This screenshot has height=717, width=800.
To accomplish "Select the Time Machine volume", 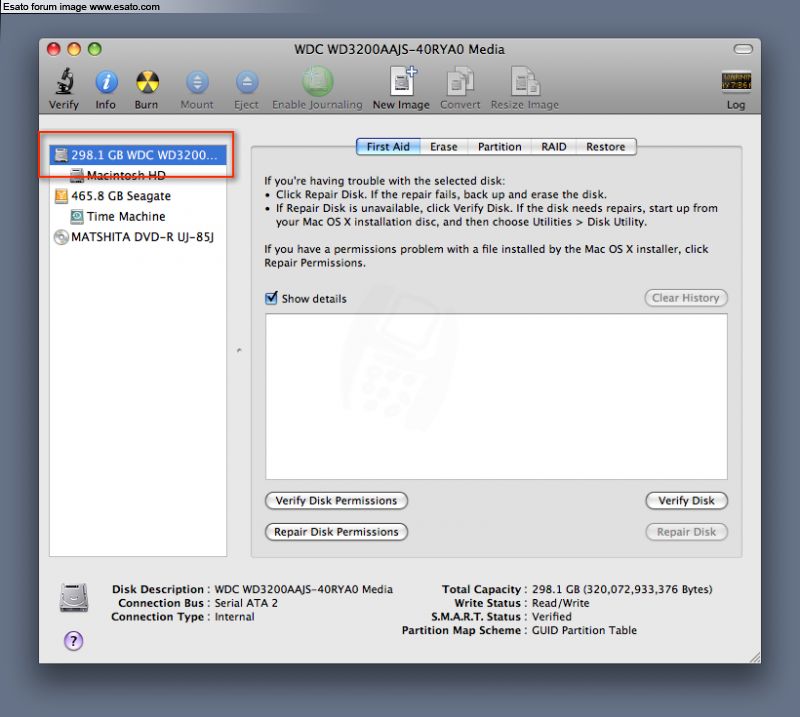I will tap(138, 216).
